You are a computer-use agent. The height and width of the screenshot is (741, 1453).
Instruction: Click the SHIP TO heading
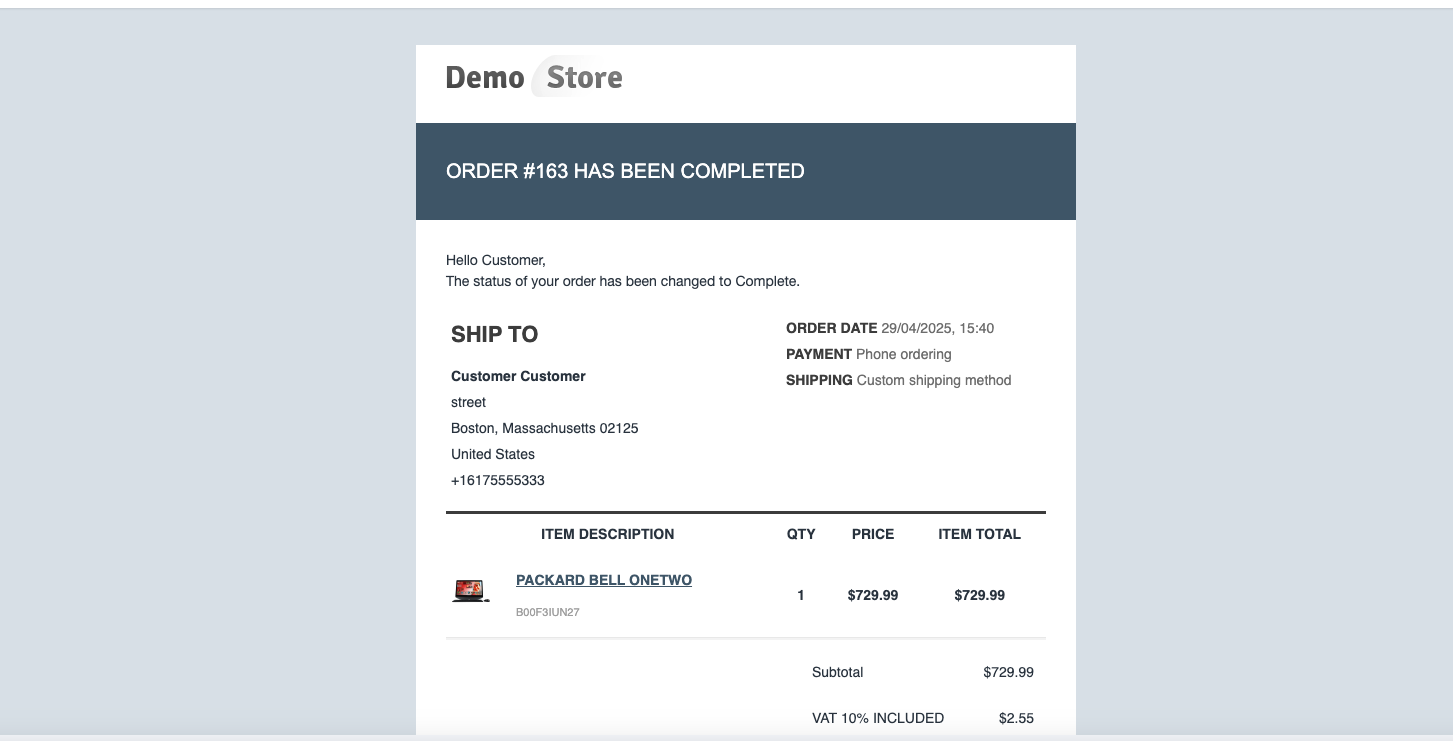(494, 334)
